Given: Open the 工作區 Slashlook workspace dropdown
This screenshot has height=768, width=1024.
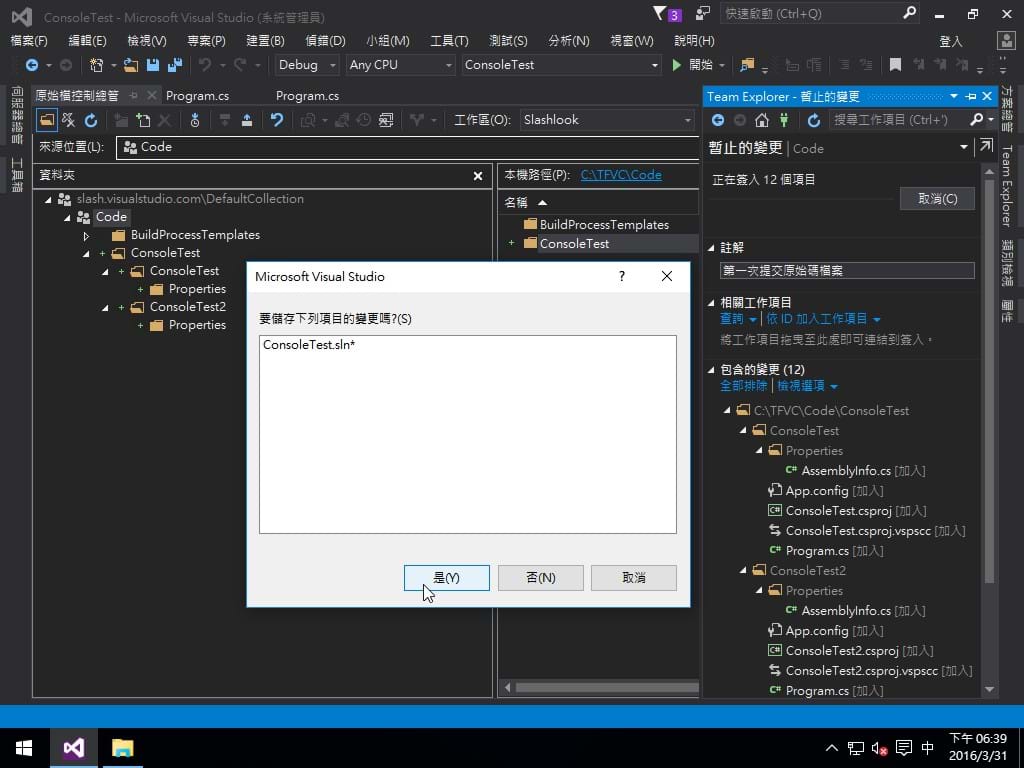Looking at the screenshot, I should coord(606,120).
